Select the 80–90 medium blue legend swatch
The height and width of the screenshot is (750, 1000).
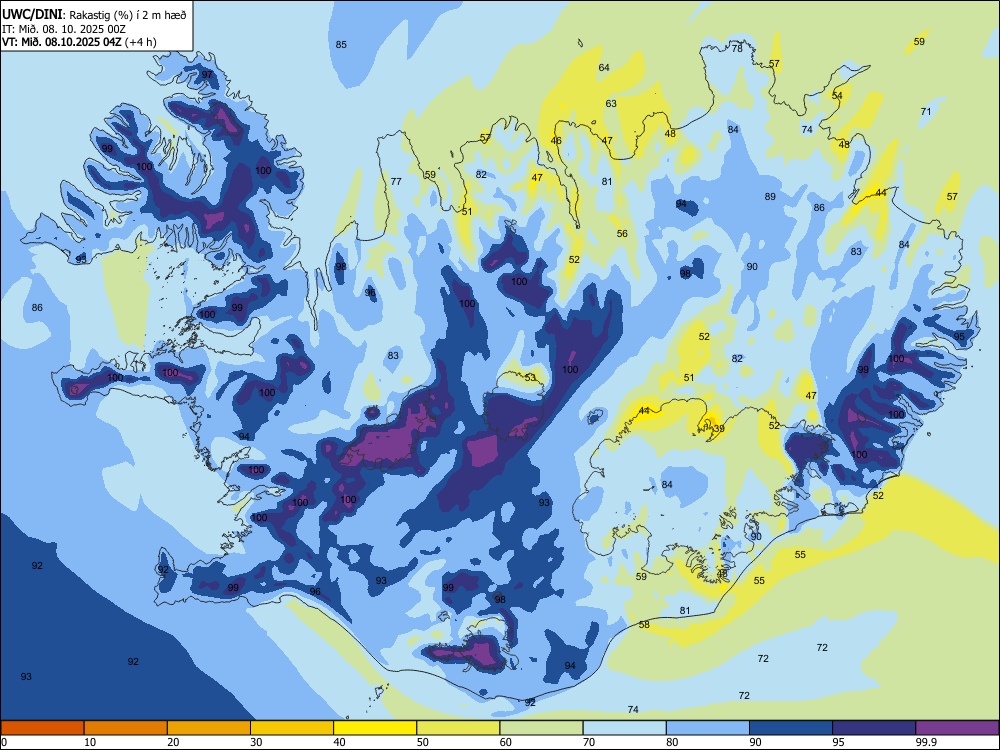(x=708, y=728)
